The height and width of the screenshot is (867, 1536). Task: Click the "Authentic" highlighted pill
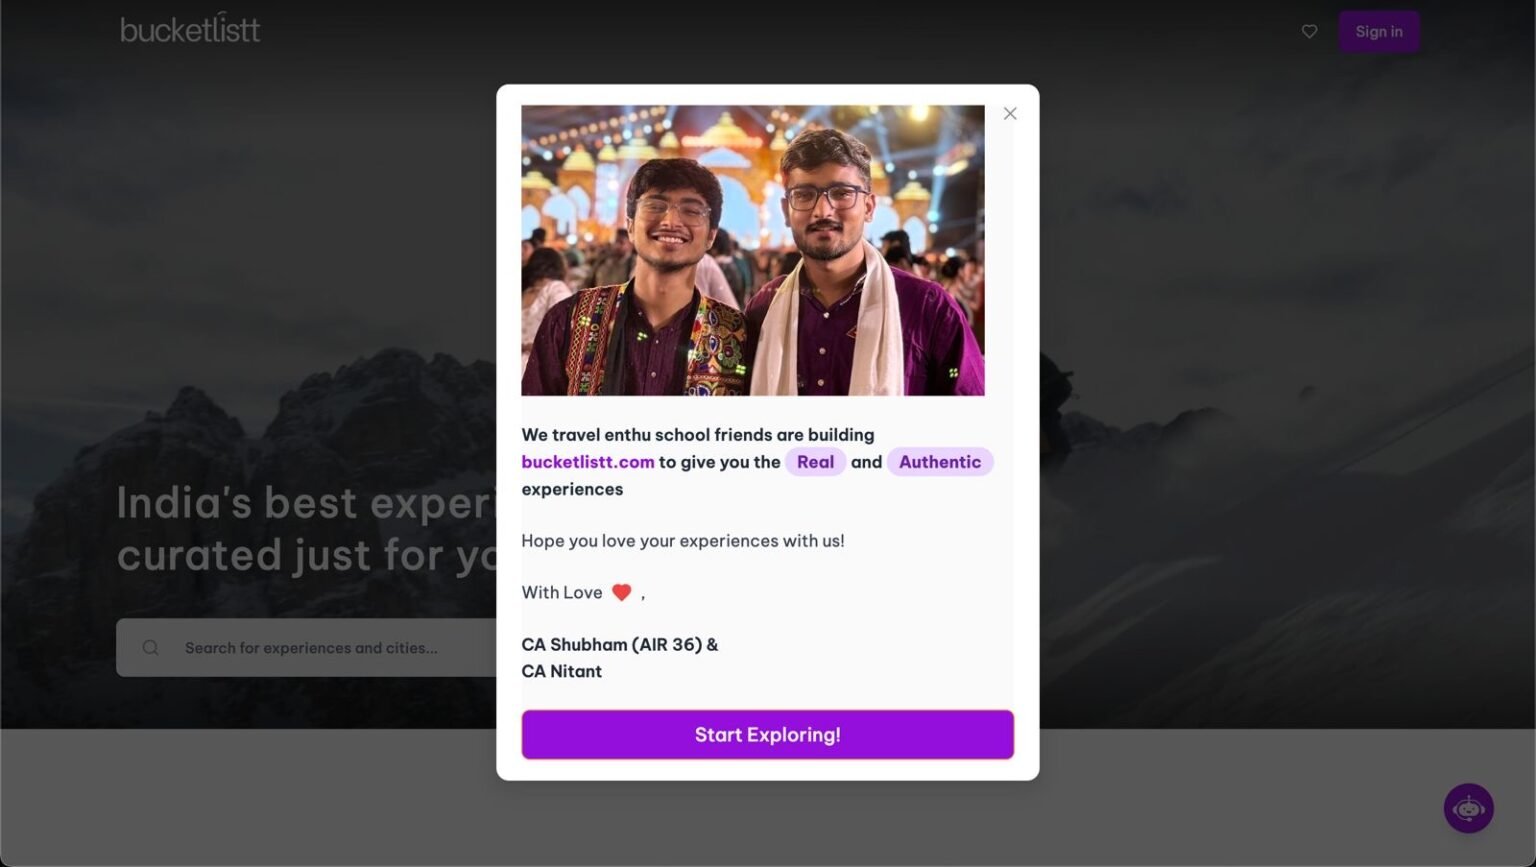939,462
